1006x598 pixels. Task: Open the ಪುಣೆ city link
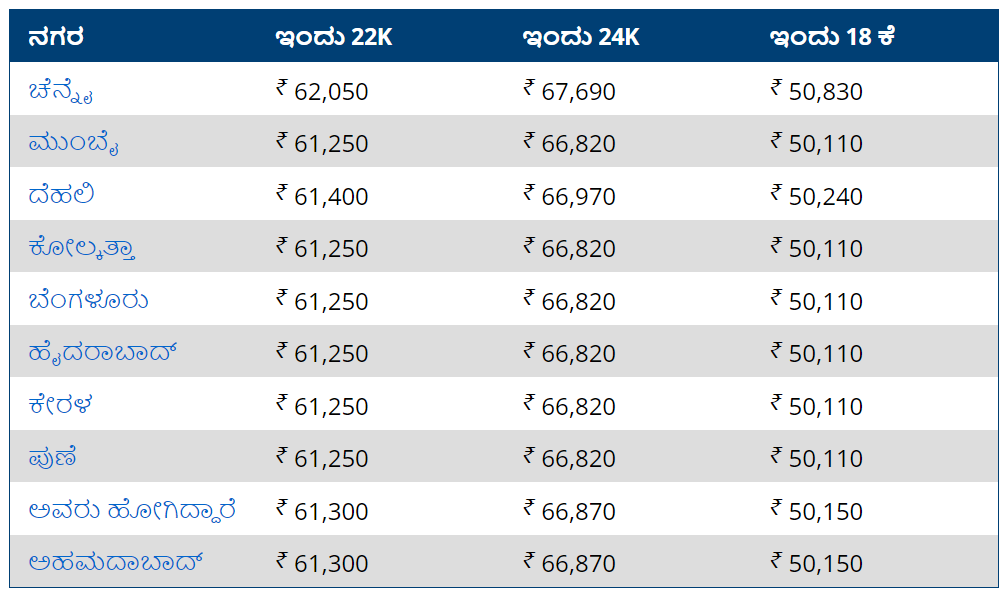(53, 458)
